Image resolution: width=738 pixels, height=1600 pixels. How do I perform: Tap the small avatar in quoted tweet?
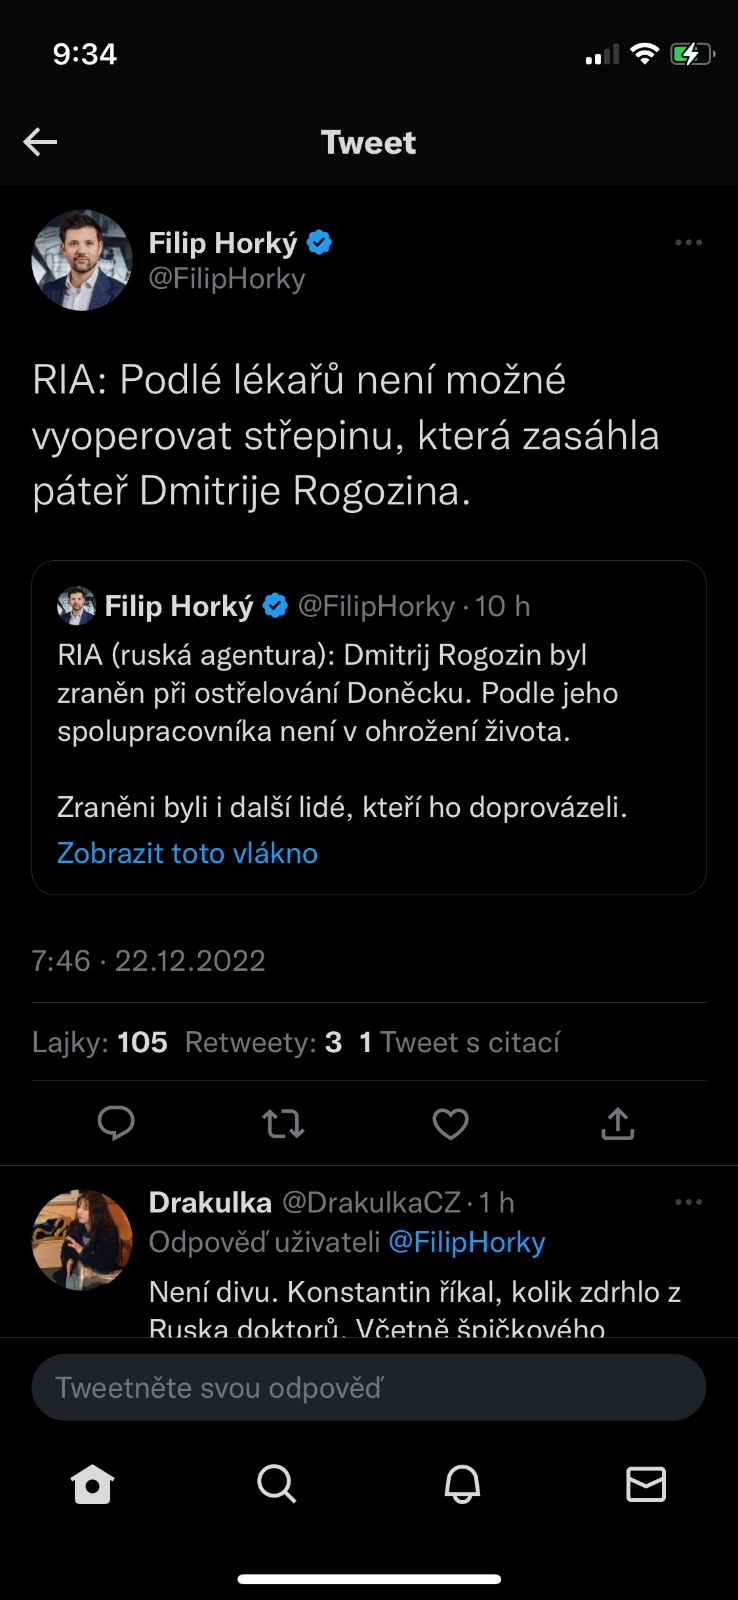coord(77,606)
